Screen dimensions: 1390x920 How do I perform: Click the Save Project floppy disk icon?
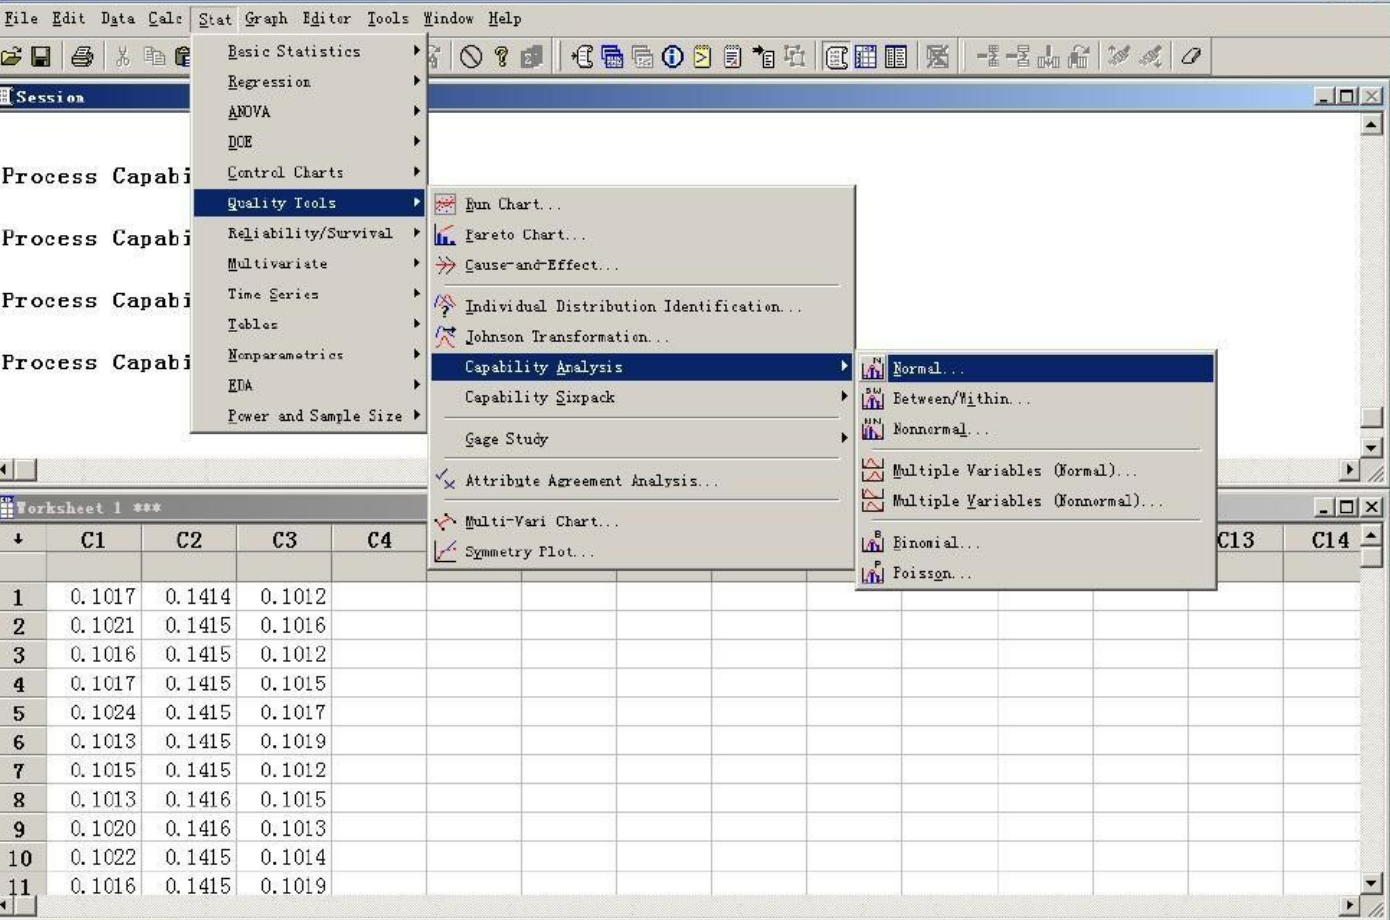point(41,56)
